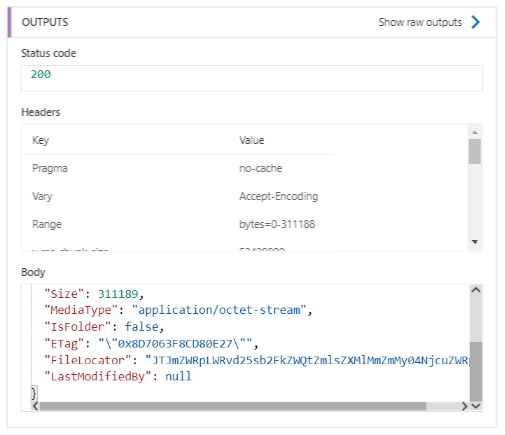Viewport: 505px width, 435px height.
Task: Select the Pragma header key
Action: click(50, 168)
